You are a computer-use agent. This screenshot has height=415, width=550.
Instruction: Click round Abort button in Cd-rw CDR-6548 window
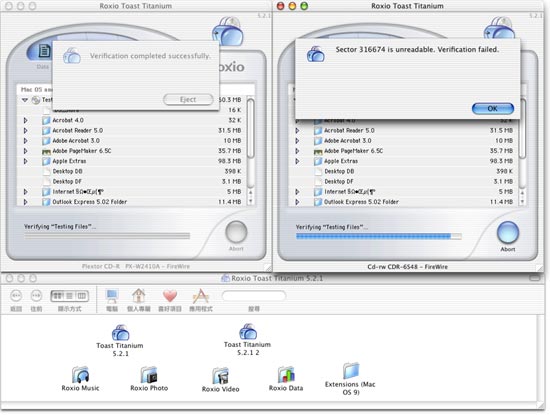point(508,232)
